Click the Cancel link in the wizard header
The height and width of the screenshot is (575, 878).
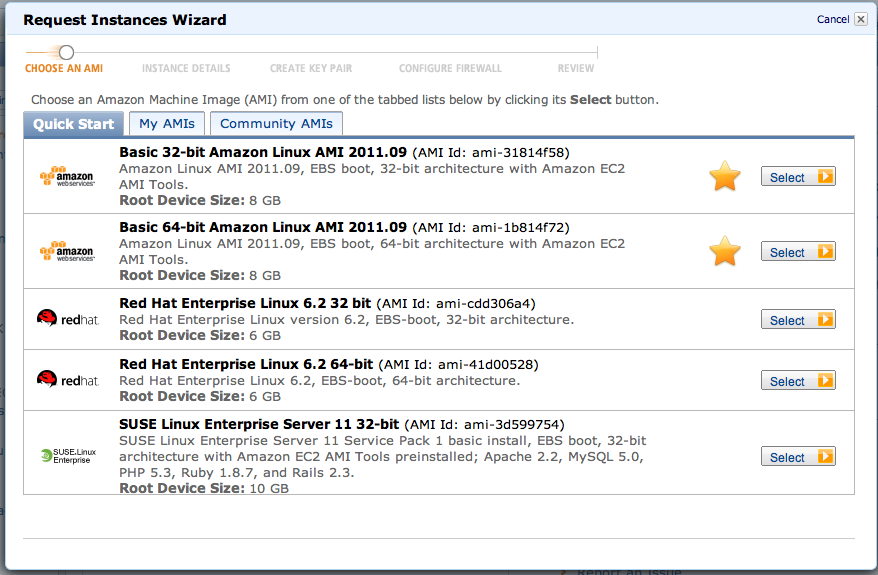tap(833, 19)
